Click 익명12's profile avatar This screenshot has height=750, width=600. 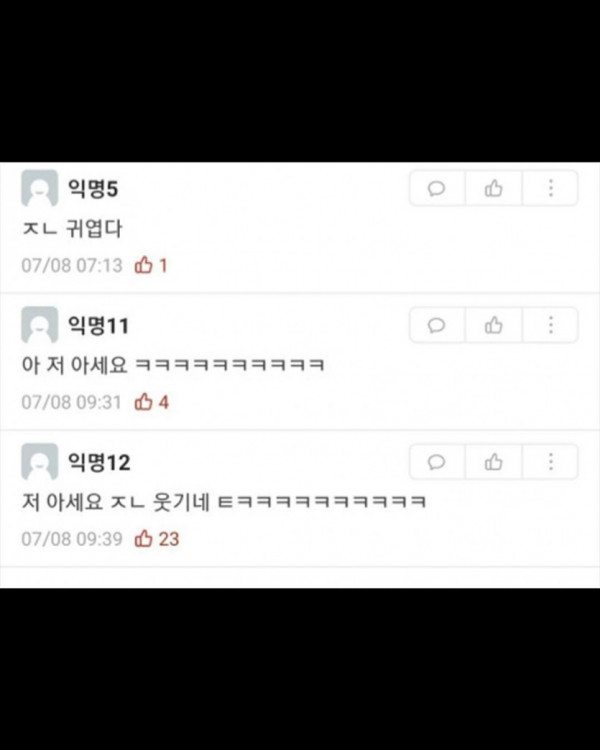(40, 462)
